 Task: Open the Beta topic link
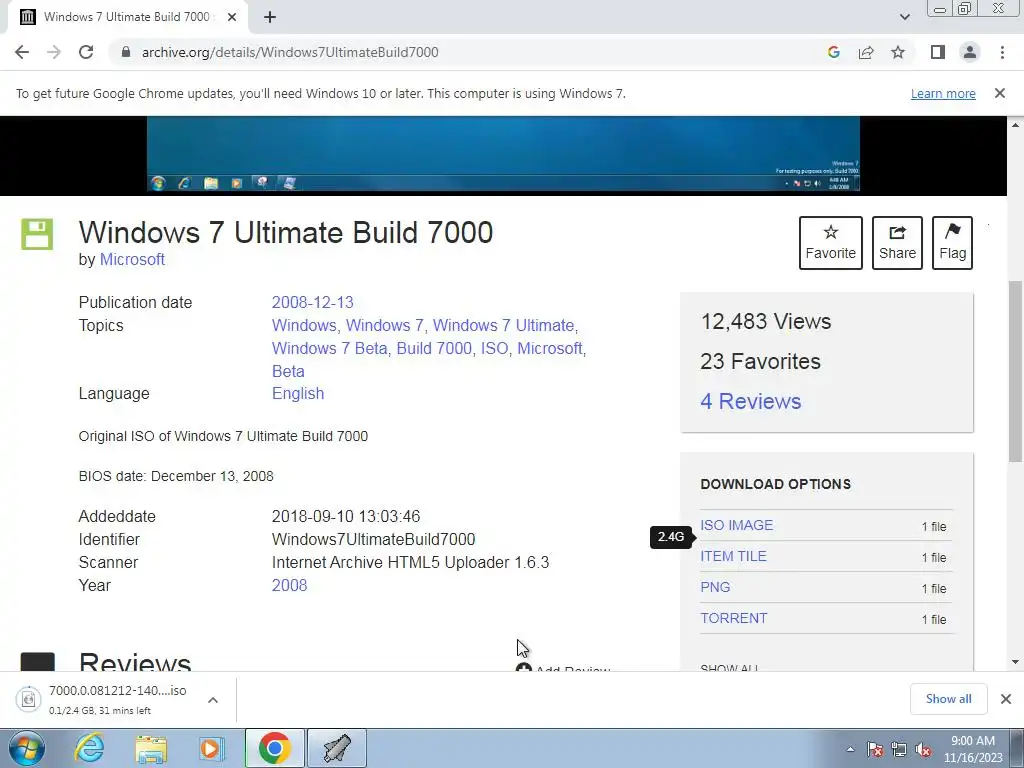pyautogui.click(x=288, y=371)
